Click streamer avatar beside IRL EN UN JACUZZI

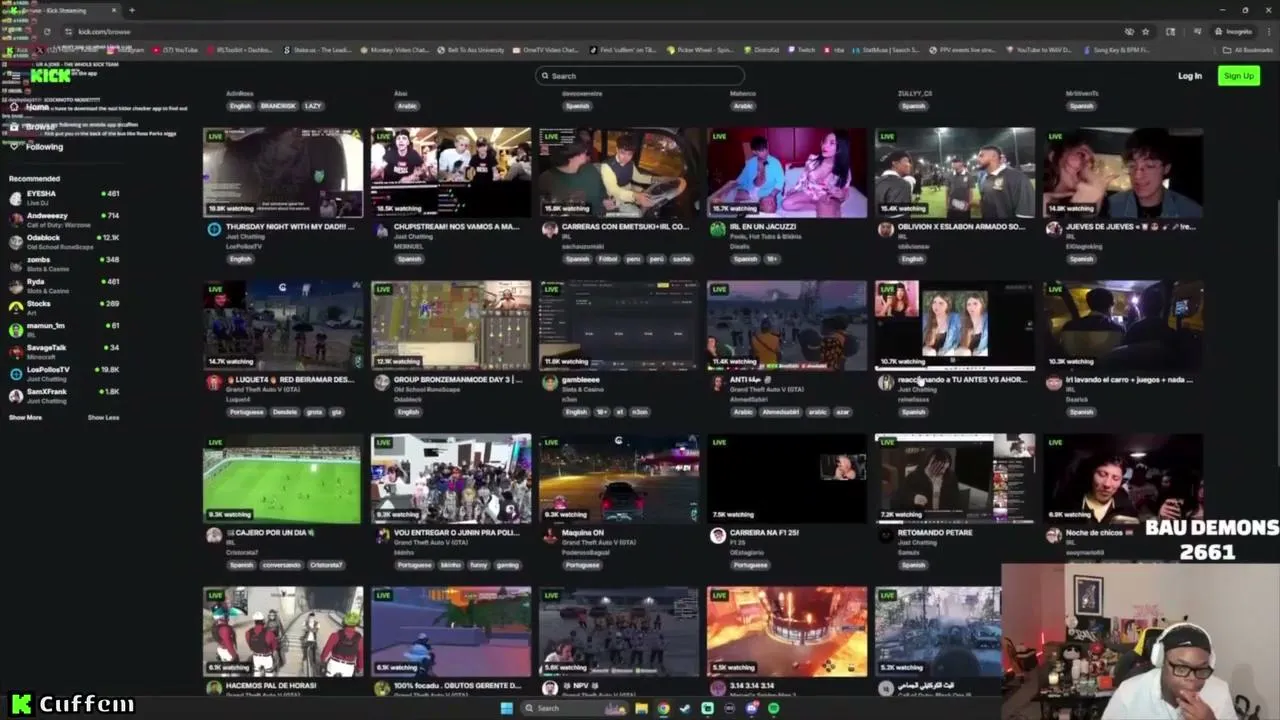click(x=717, y=229)
